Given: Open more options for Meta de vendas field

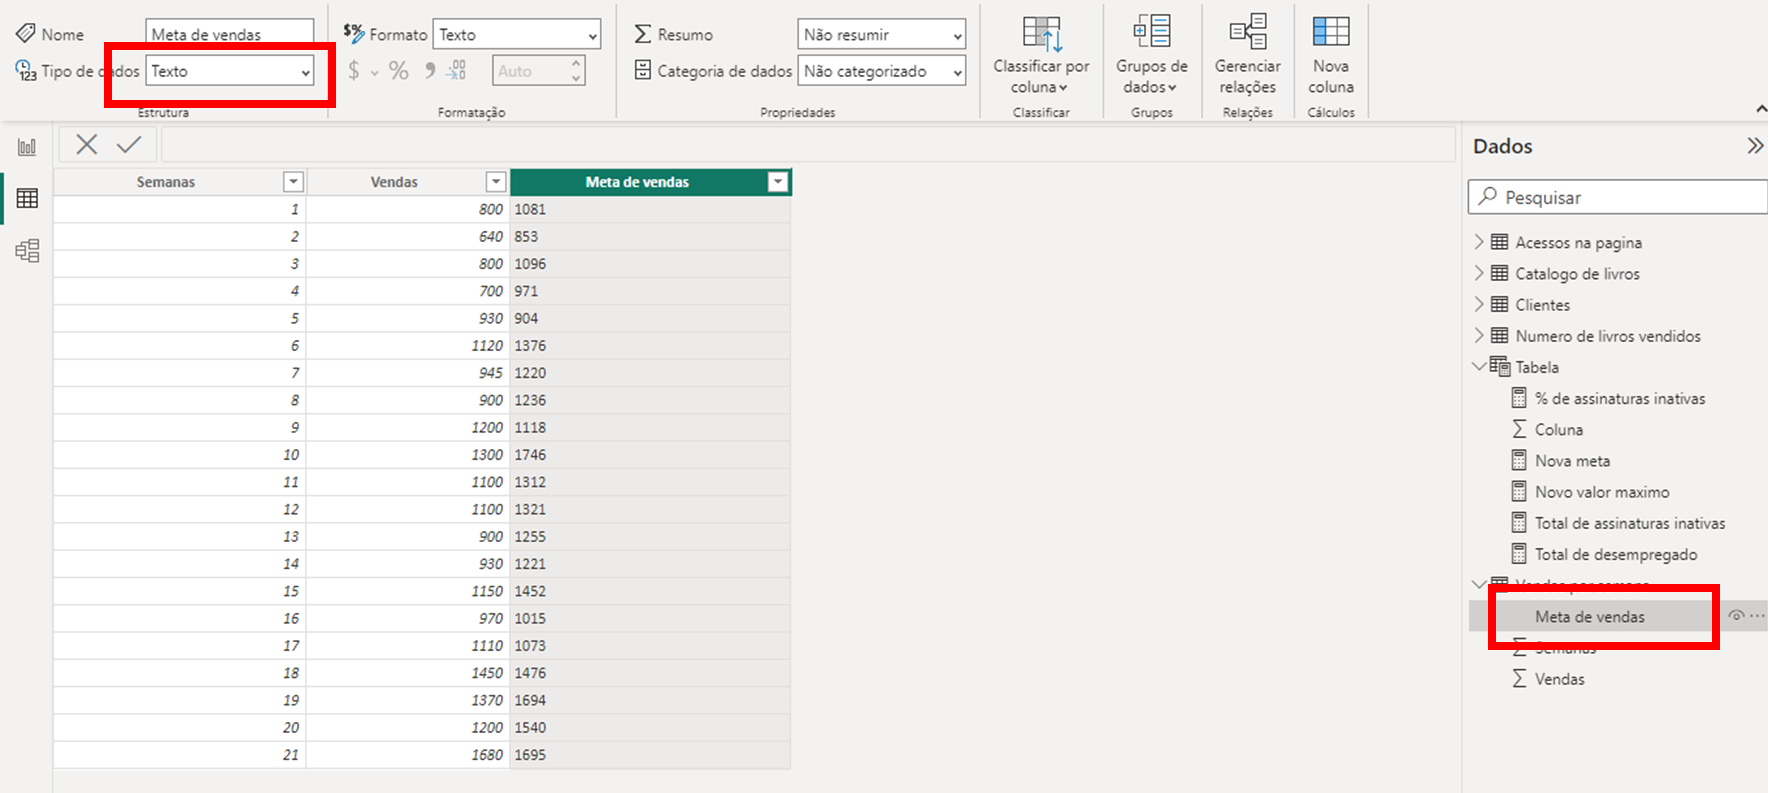Looking at the screenshot, I should 1757,616.
